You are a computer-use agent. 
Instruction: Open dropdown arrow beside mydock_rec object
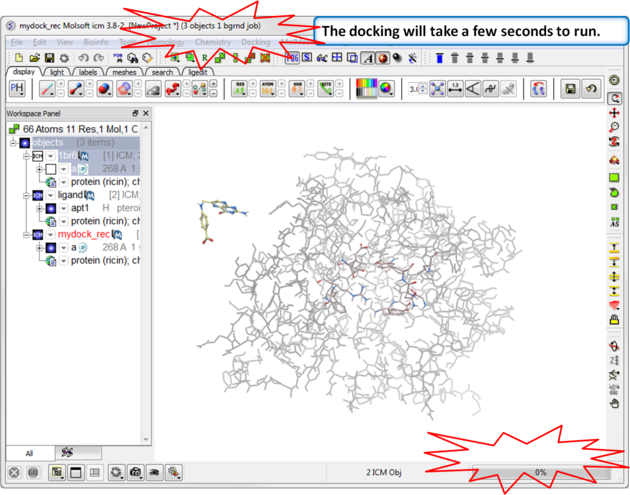click(51, 234)
